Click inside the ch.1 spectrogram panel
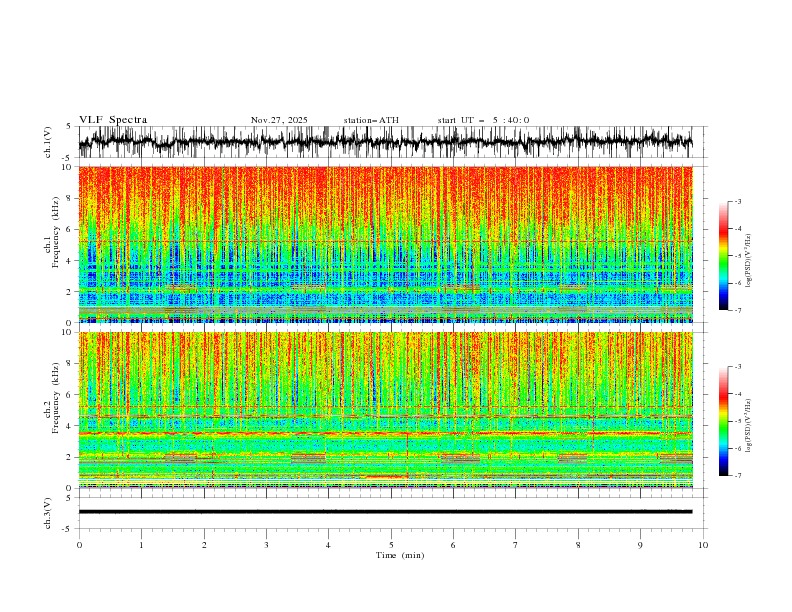Viewport: 792px width, 612px height. [385, 244]
